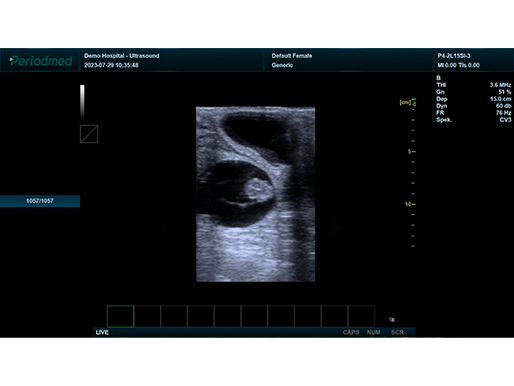This screenshot has width=514, height=386.
Task: Click the CAPS indicator in status bar
Action: pos(351,332)
